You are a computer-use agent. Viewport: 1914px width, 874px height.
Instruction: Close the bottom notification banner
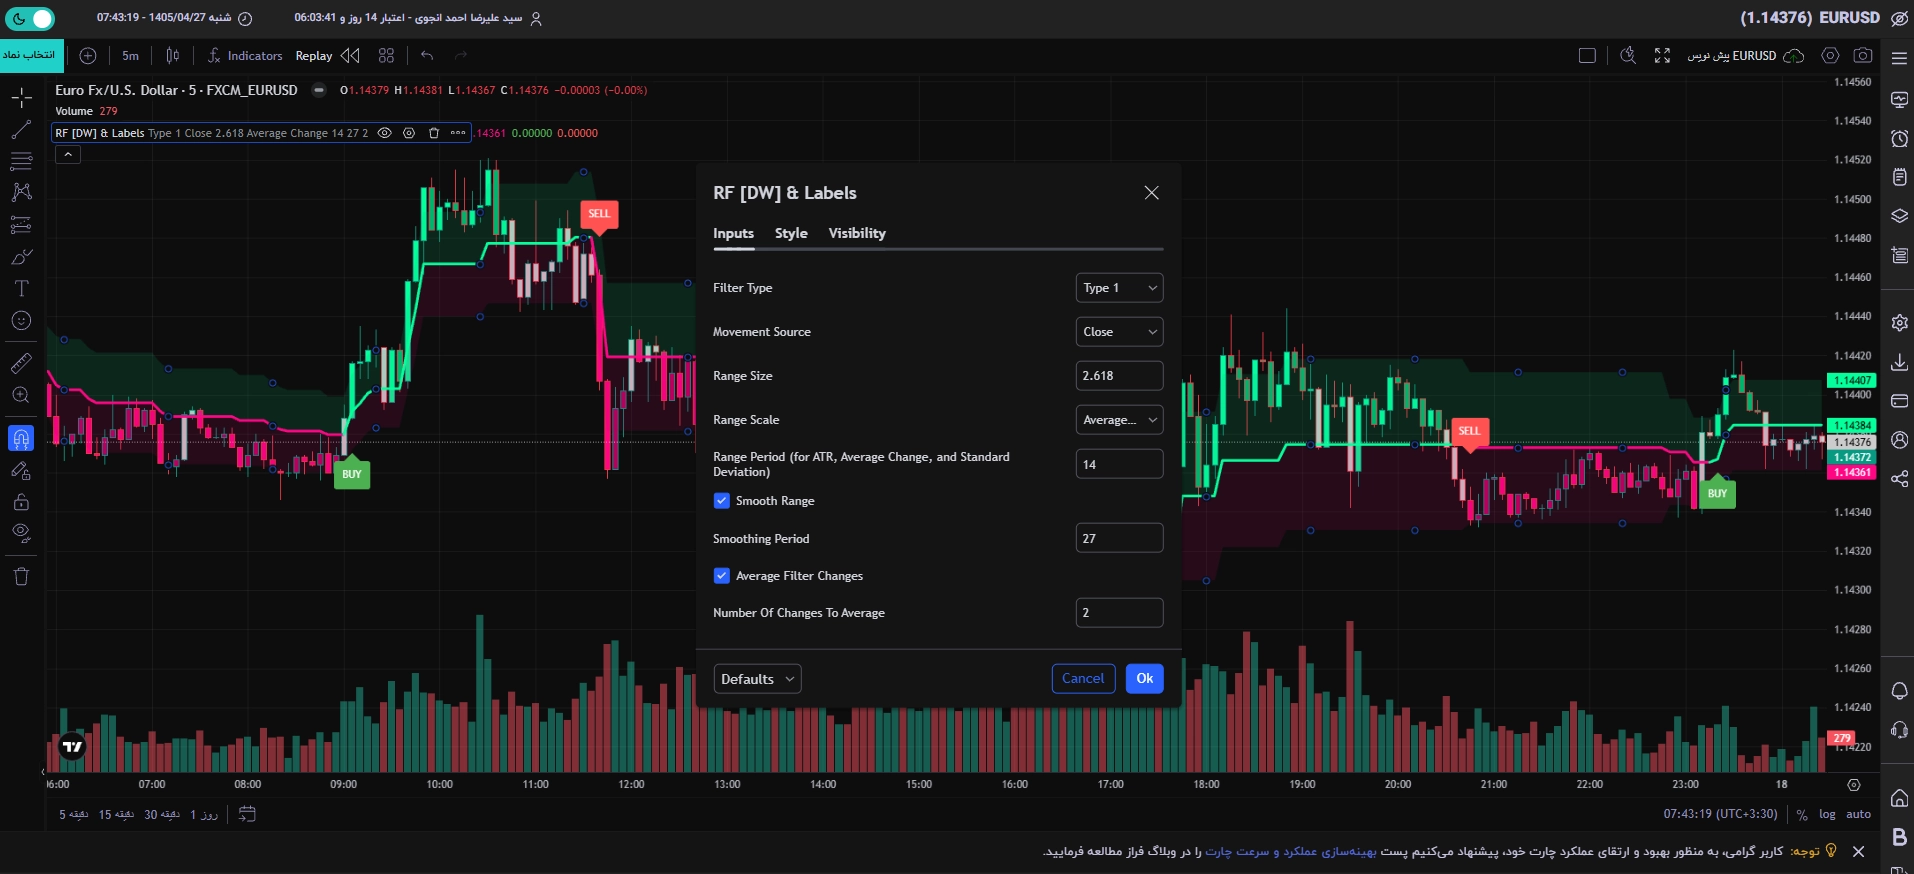click(x=1858, y=852)
